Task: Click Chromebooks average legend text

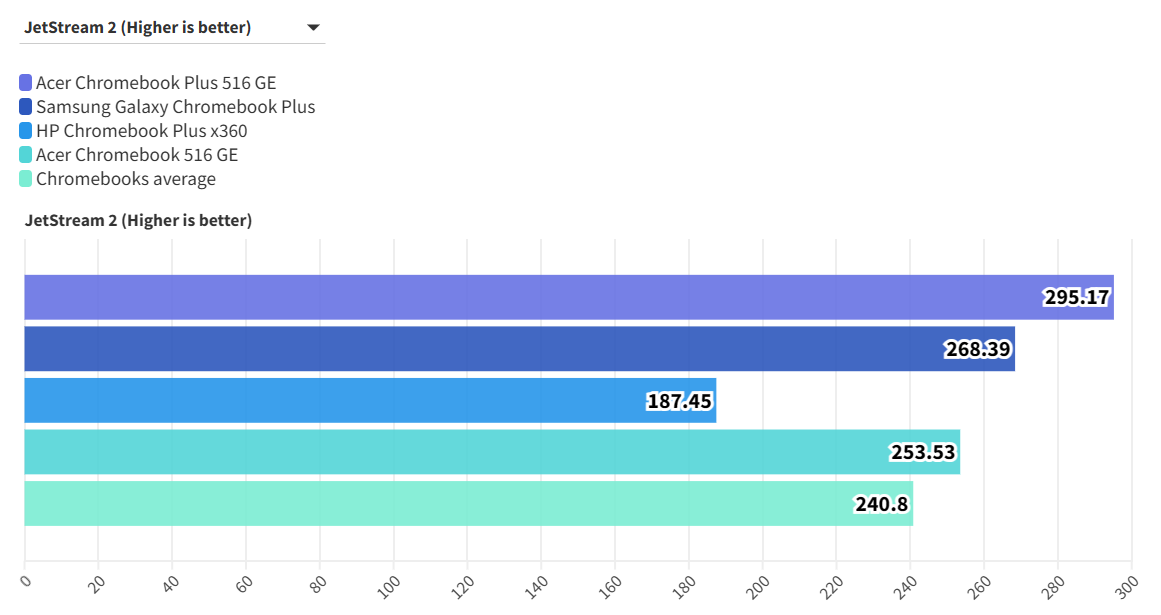Action: tap(126, 179)
